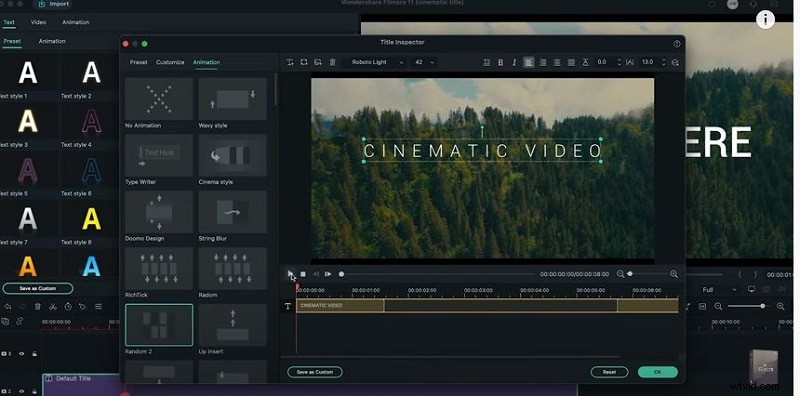Open the Roboto Light font dropdown

coord(378,62)
